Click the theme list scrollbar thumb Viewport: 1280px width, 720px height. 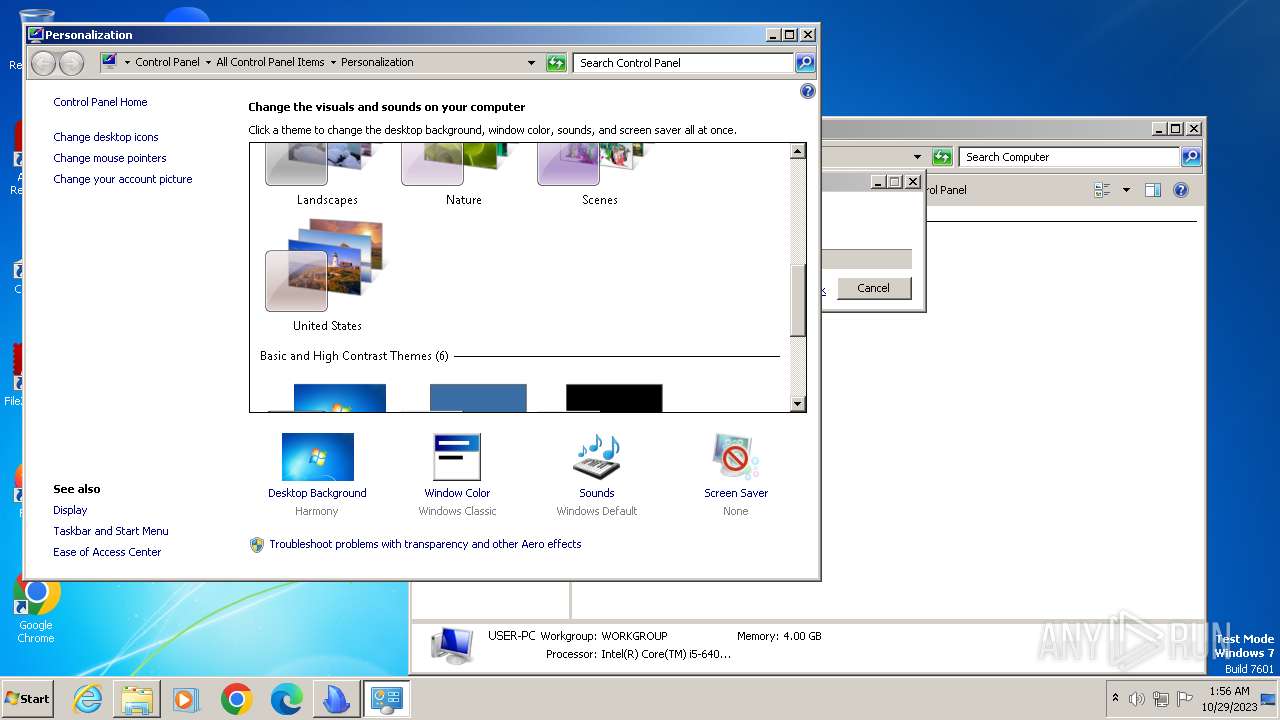(x=798, y=301)
